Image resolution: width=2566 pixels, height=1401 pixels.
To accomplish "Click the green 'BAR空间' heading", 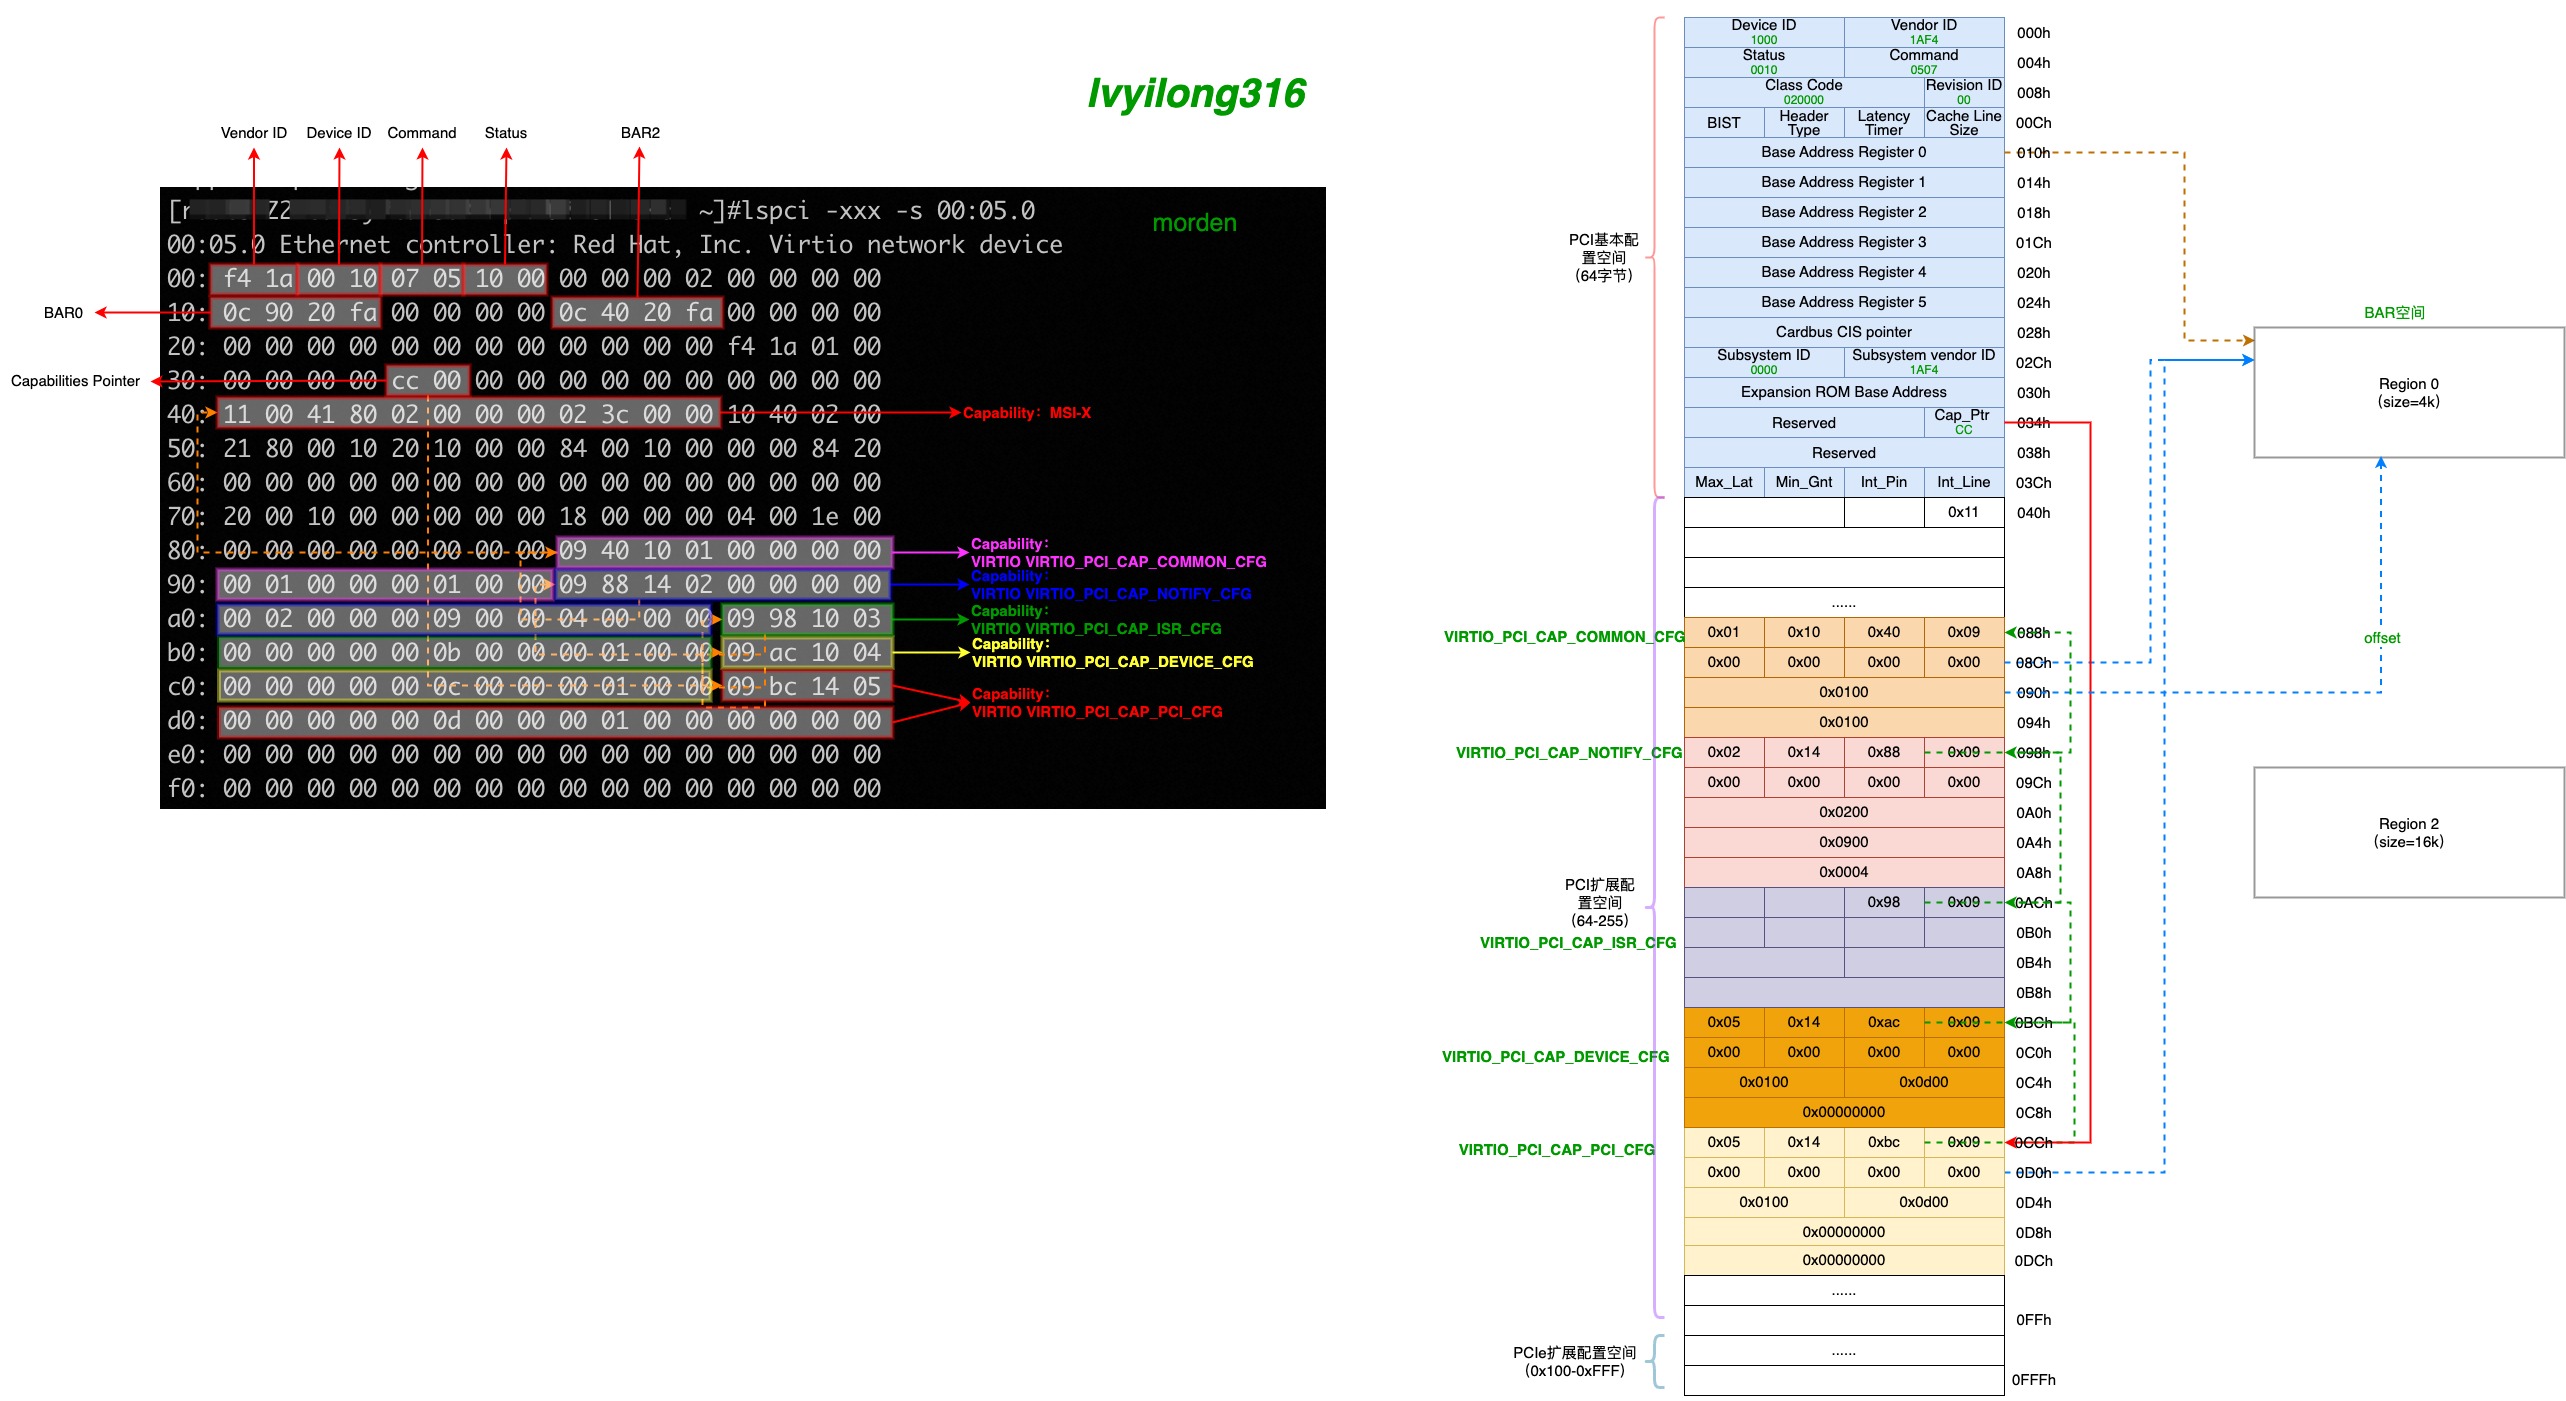I will coord(2393,313).
